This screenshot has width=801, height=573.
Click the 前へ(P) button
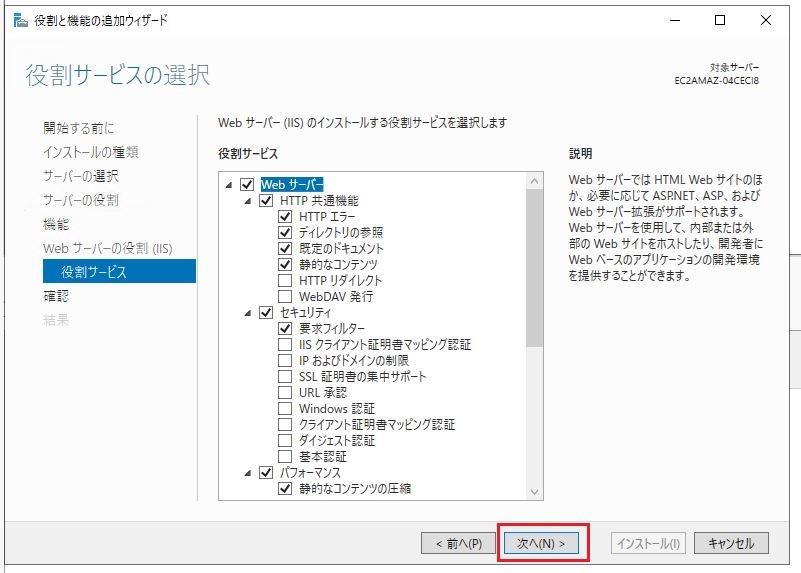pos(459,543)
